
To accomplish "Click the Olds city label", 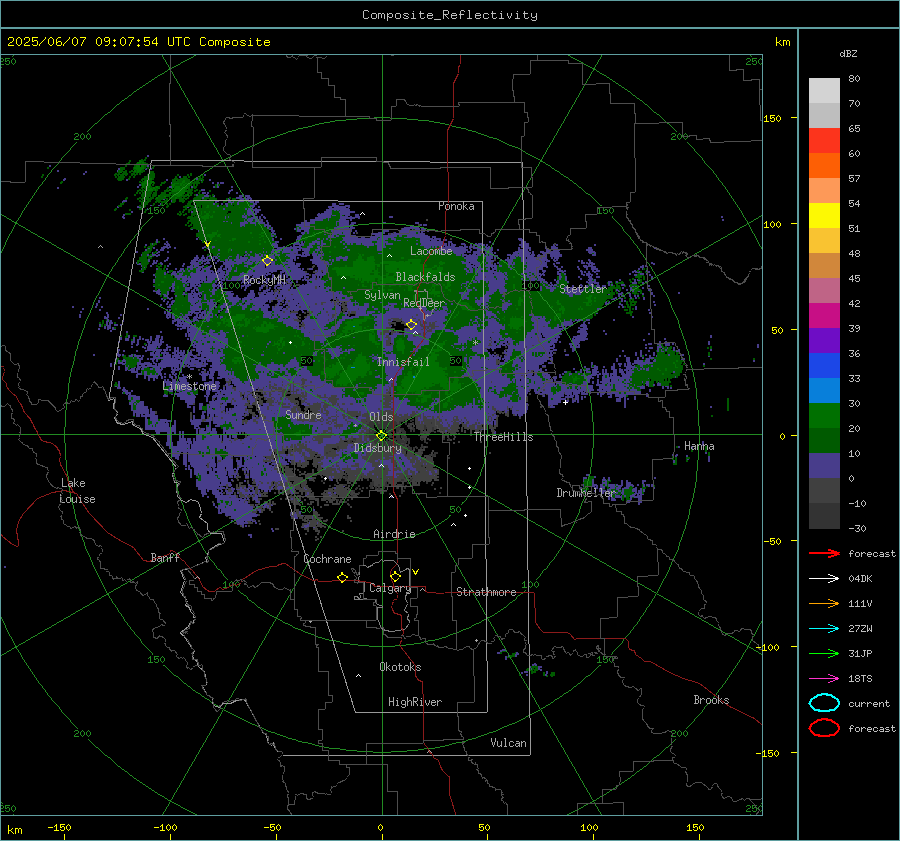I will pos(381,417).
